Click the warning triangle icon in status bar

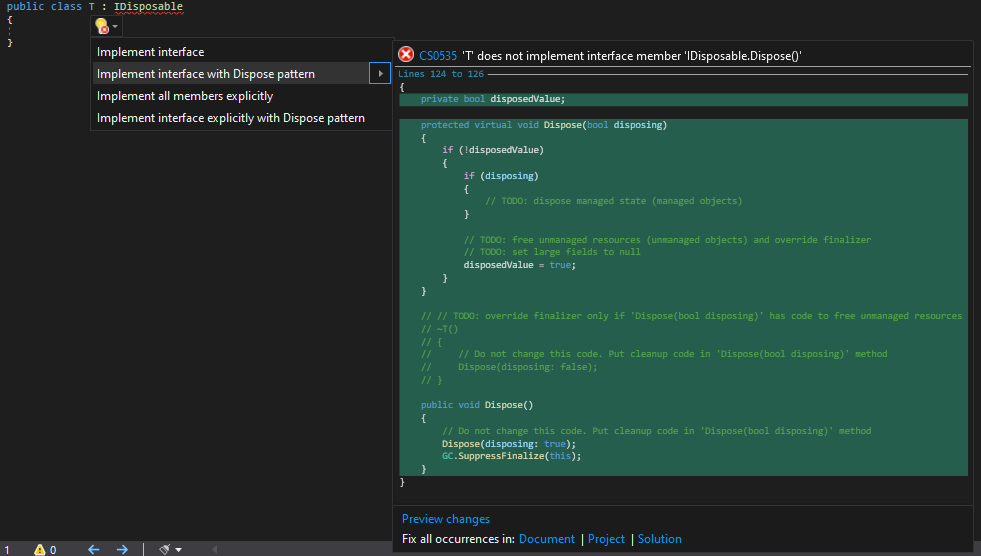pos(39,549)
